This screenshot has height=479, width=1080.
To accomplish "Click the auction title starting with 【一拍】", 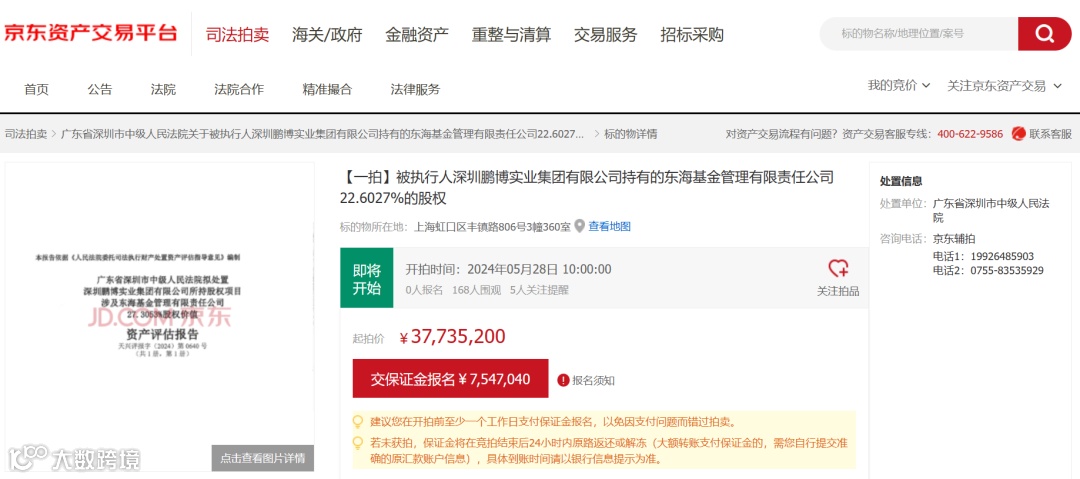I will point(587,187).
